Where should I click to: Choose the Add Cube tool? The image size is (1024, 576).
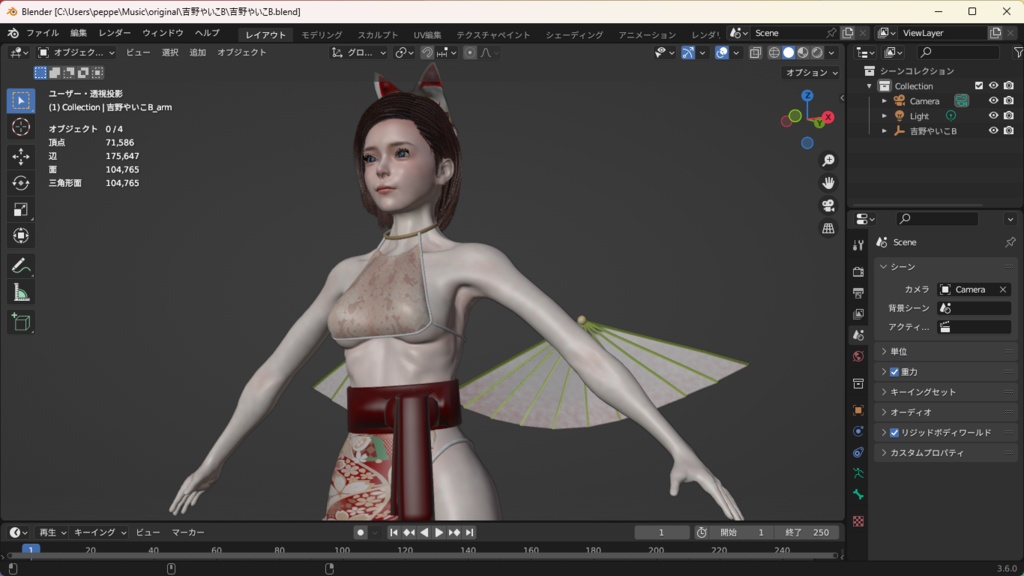[21, 322]
